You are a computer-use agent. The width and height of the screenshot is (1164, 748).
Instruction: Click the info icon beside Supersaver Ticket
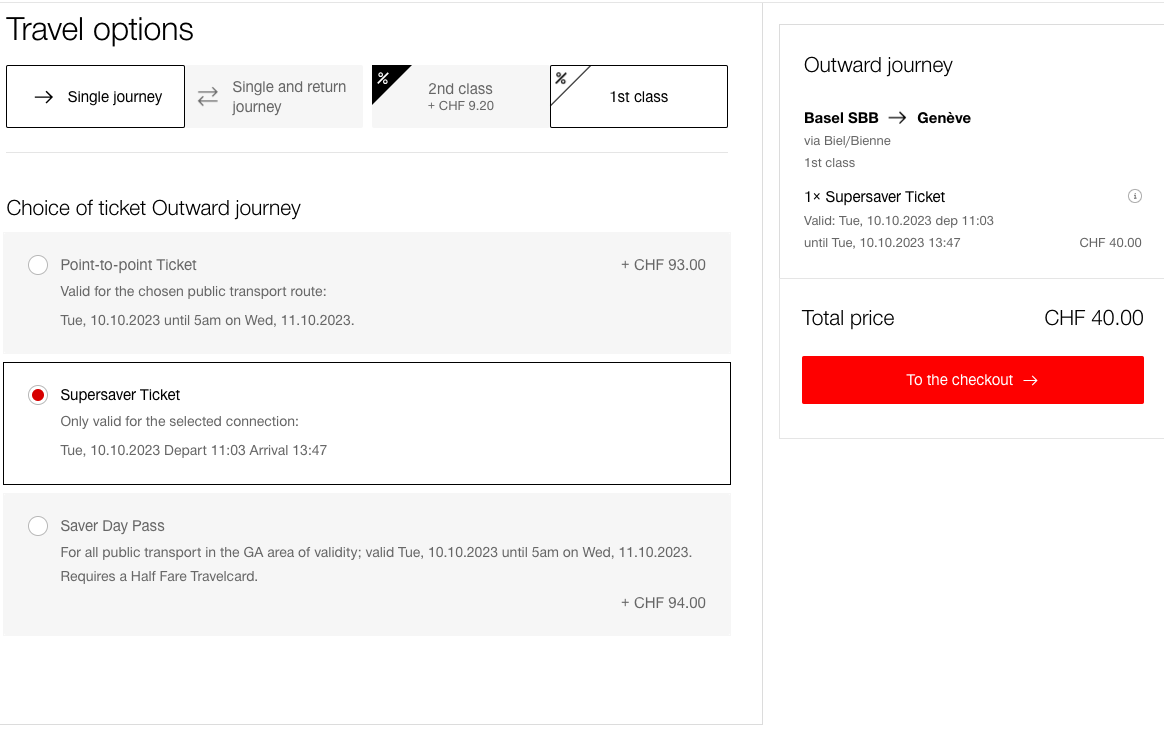(1134, 197)
